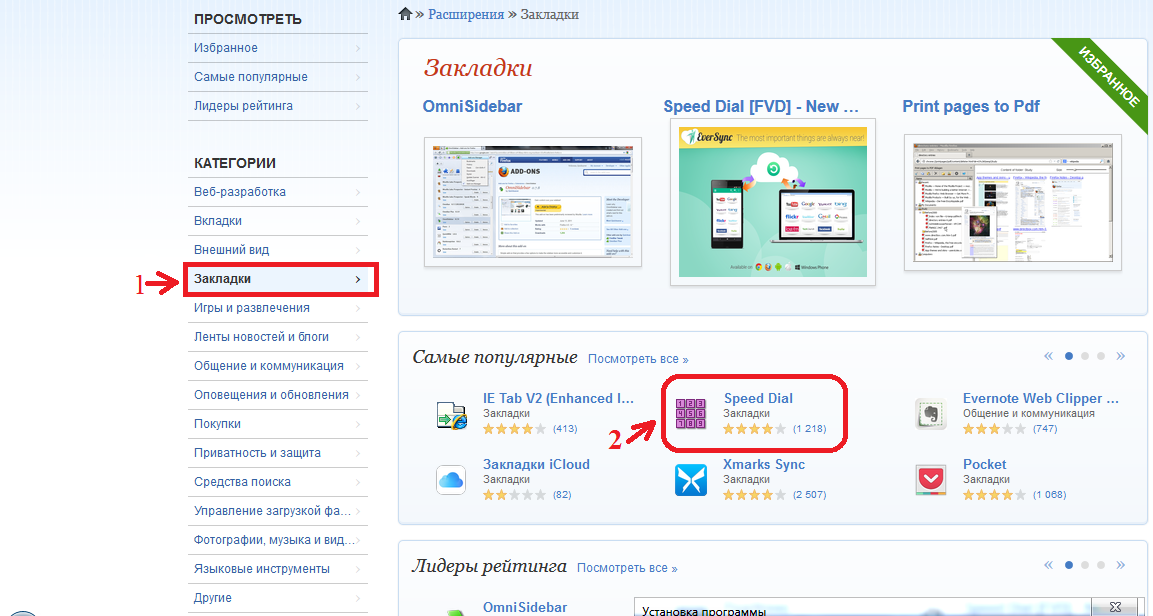The height and width of the screenshot is (616, 1153).
Task: Click the Speed Dial purple grid icon
Action: (x=690, y=414)
